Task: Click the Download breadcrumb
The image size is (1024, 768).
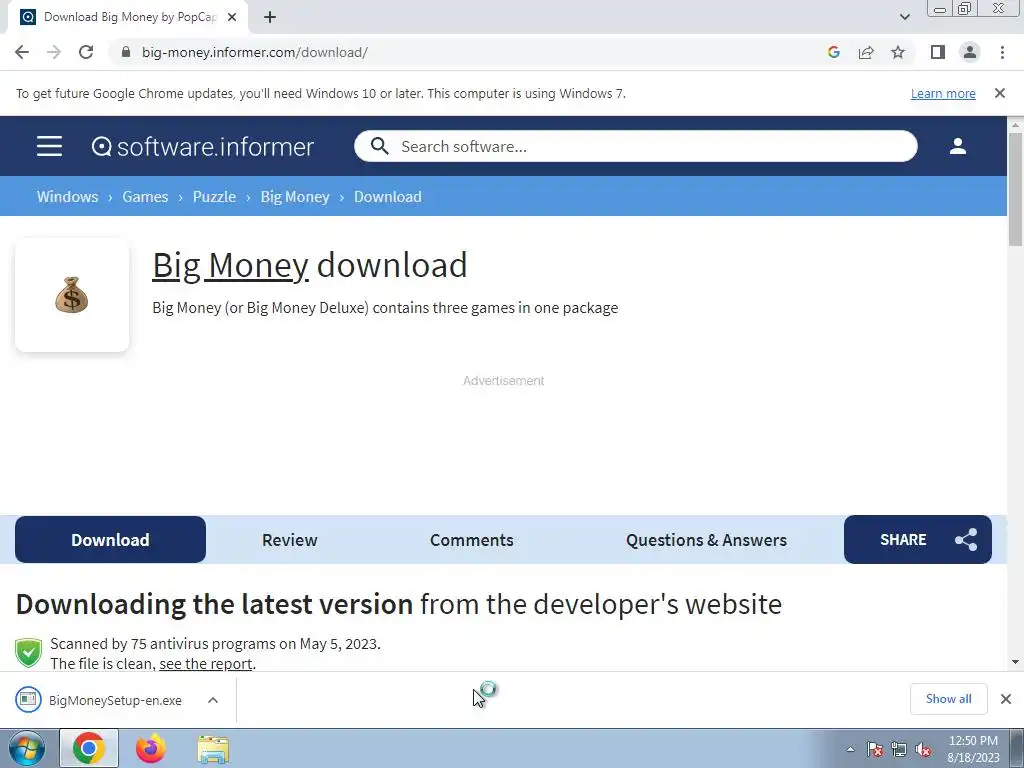Action: tap(387, 197)
